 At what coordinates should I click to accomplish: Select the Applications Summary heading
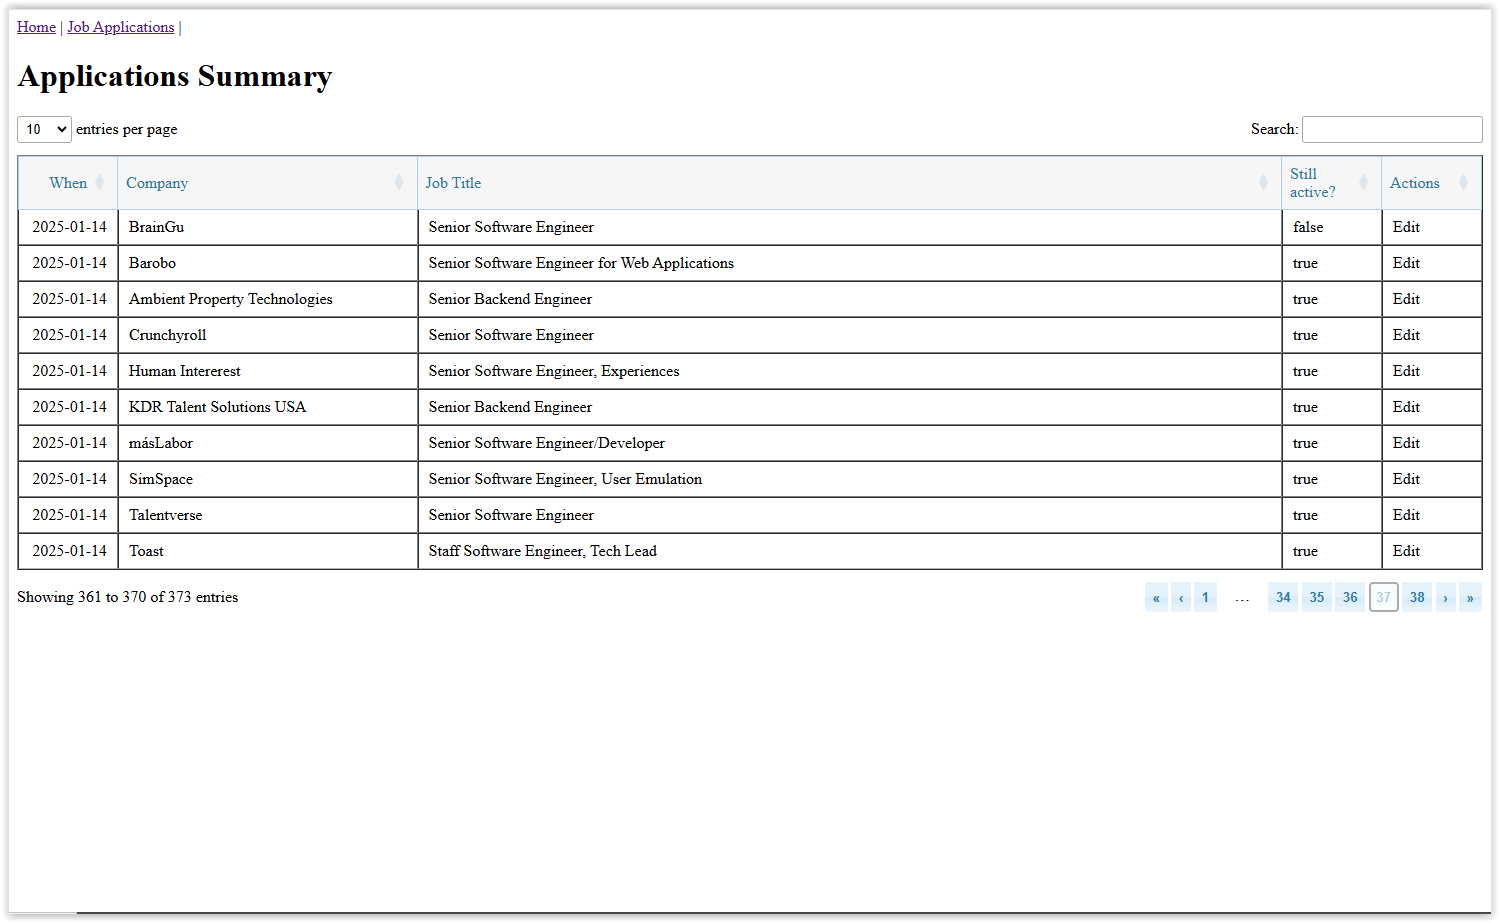pyautogui.click(x=175, y=76)
